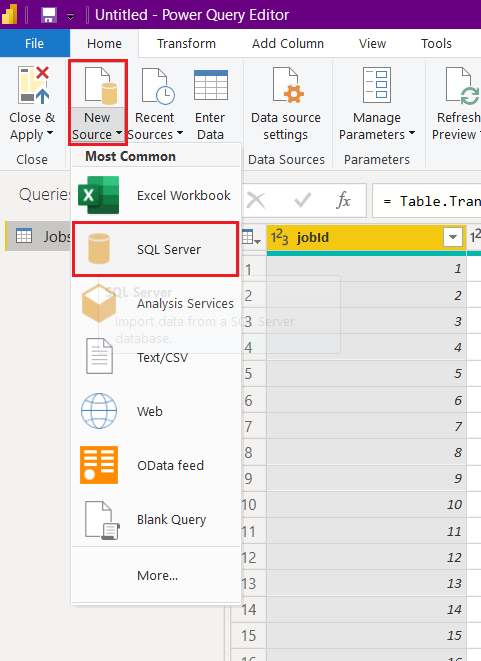The image size is (481, 661).
Task: Switch to the Transform tab
Action: pos(186,43)
